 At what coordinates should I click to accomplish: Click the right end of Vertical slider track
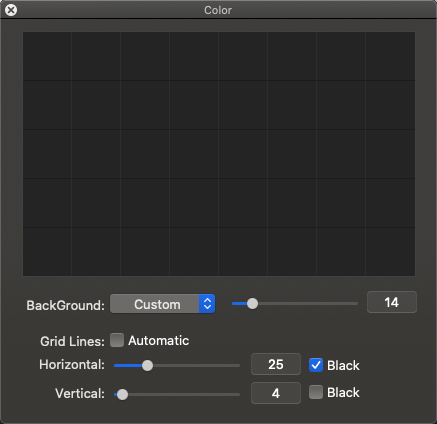click(238, 394)
